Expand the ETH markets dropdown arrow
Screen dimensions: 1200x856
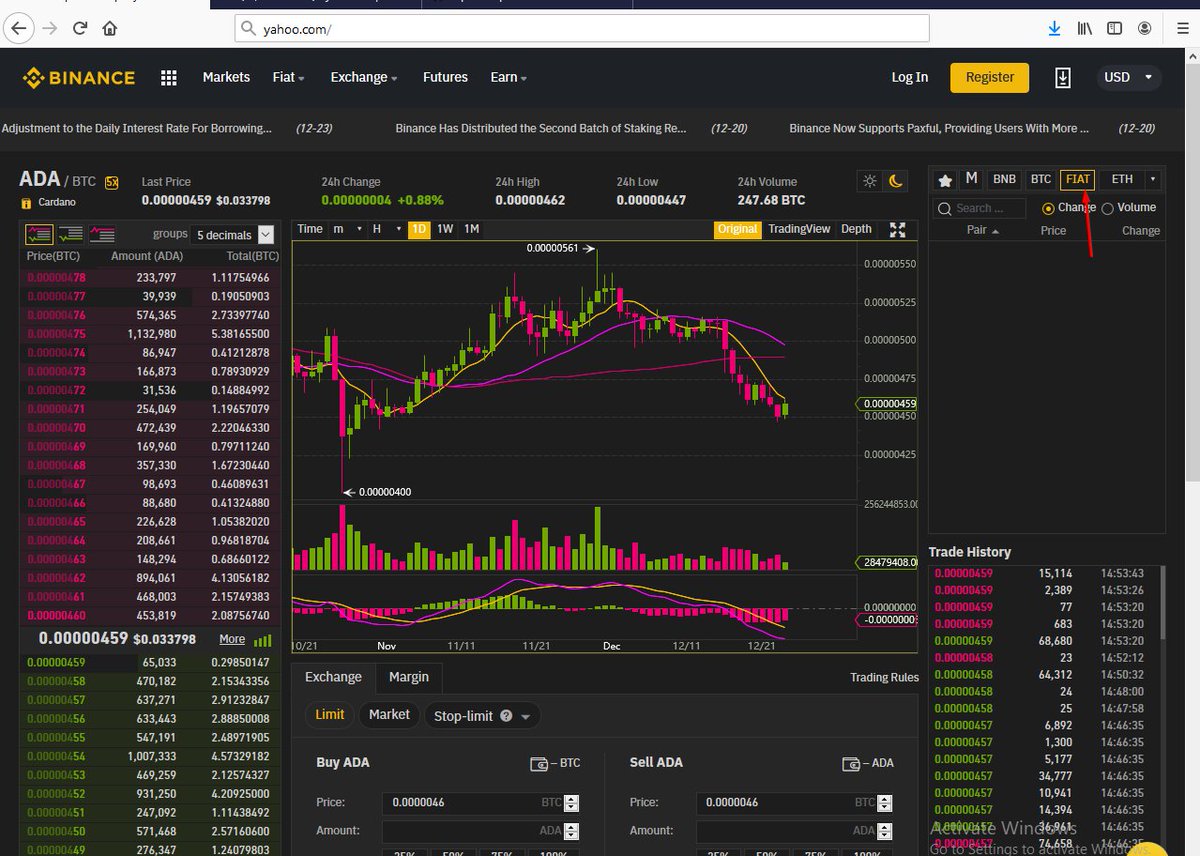coord(1153,180)
